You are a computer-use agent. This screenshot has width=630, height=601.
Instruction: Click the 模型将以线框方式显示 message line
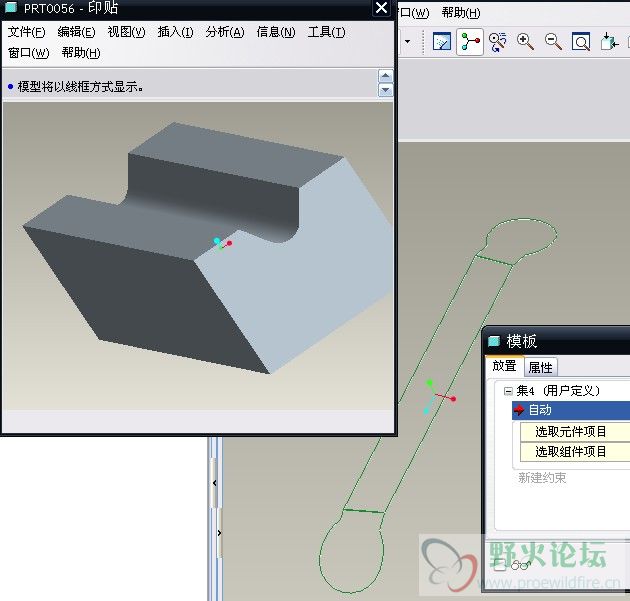pos(80,87)
